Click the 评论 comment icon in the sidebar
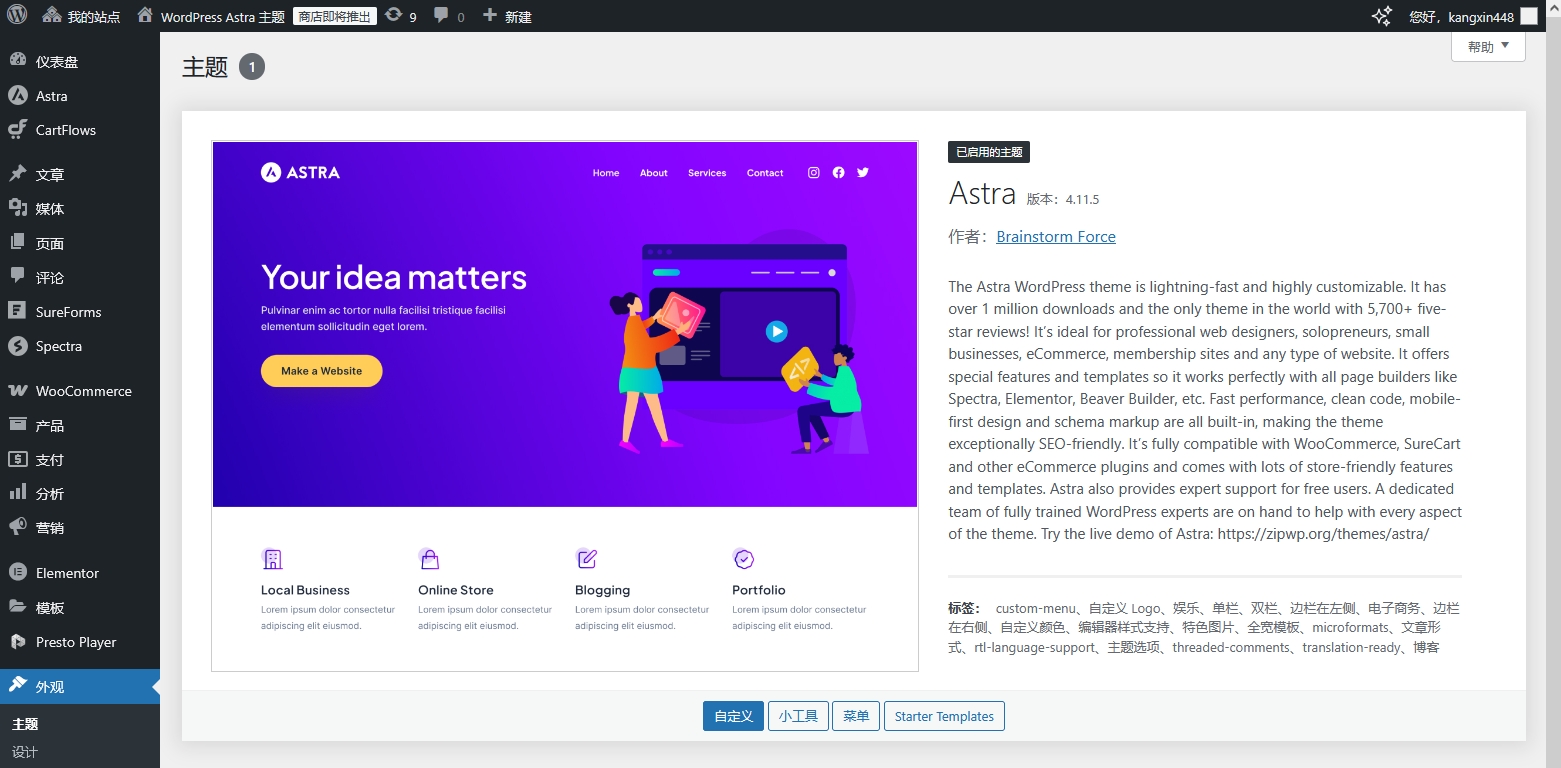Image resolution: width=1561 pixels, height=768 pixels. (18, 277)
